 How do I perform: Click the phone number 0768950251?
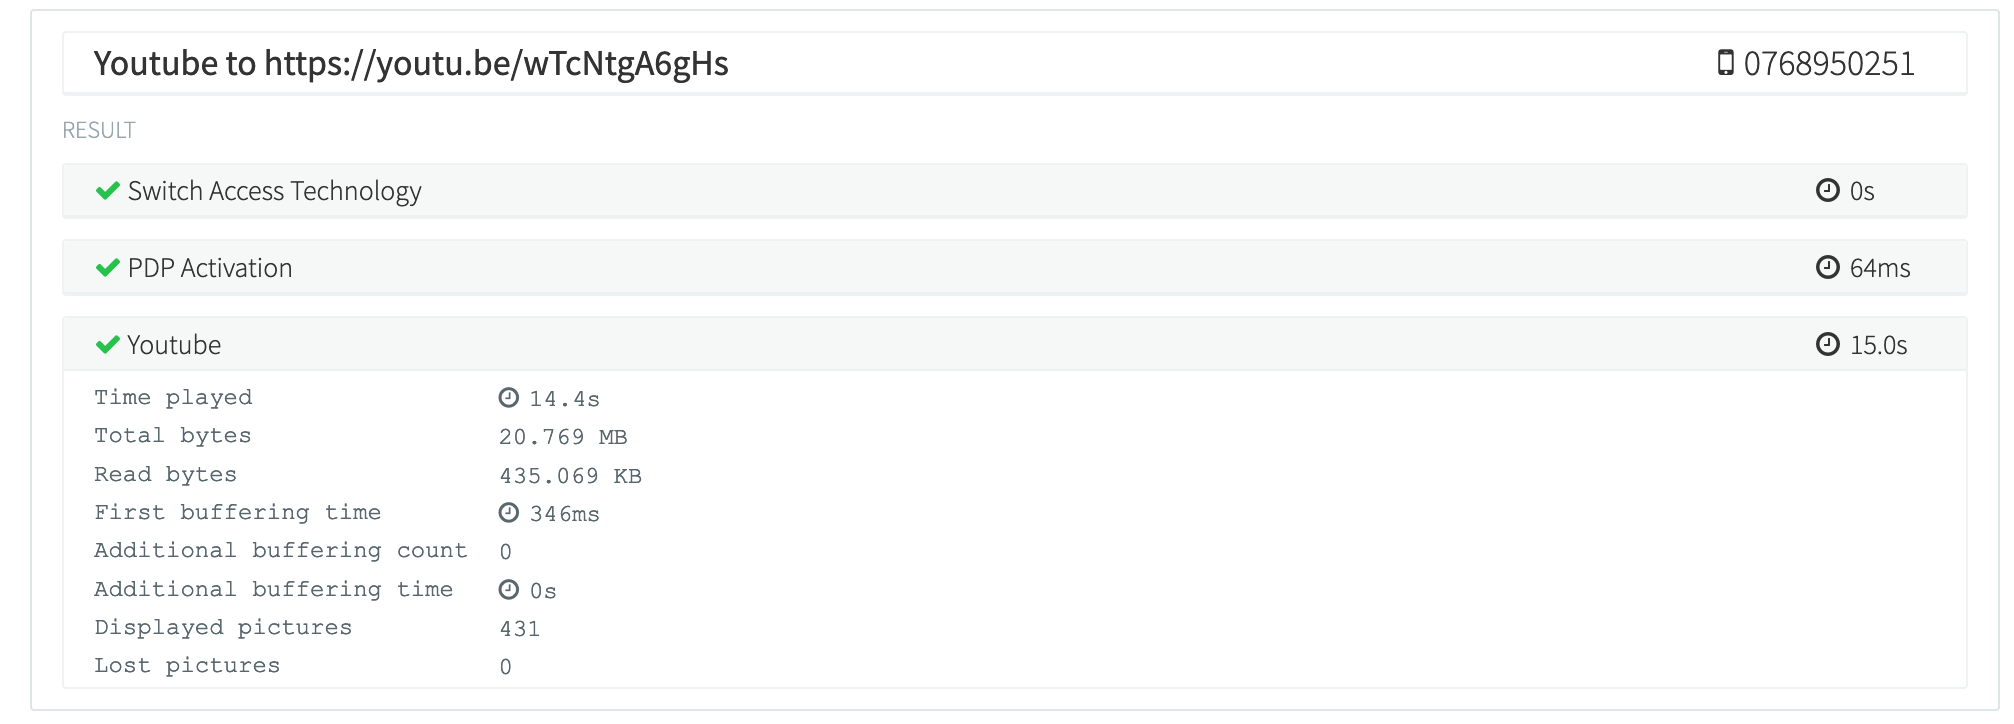coord(1829,64)
